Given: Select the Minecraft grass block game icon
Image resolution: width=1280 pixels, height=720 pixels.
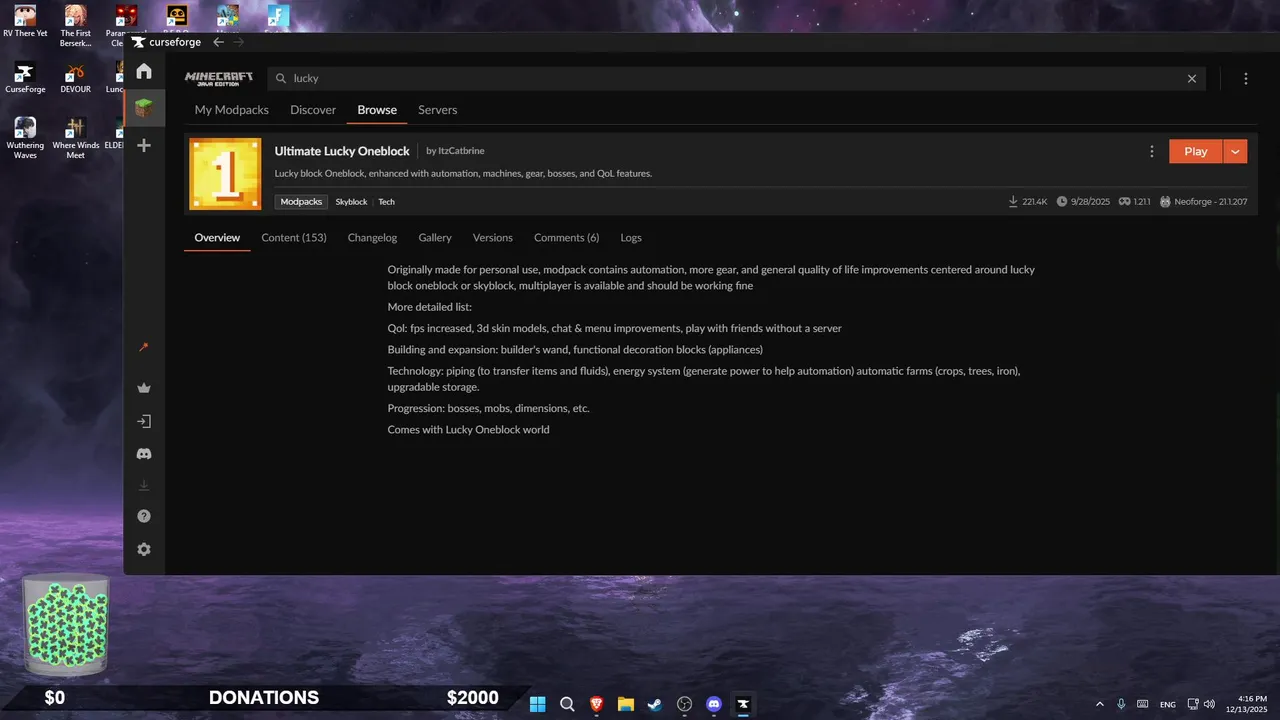Looking at the screenshot, I should [144, 108].
